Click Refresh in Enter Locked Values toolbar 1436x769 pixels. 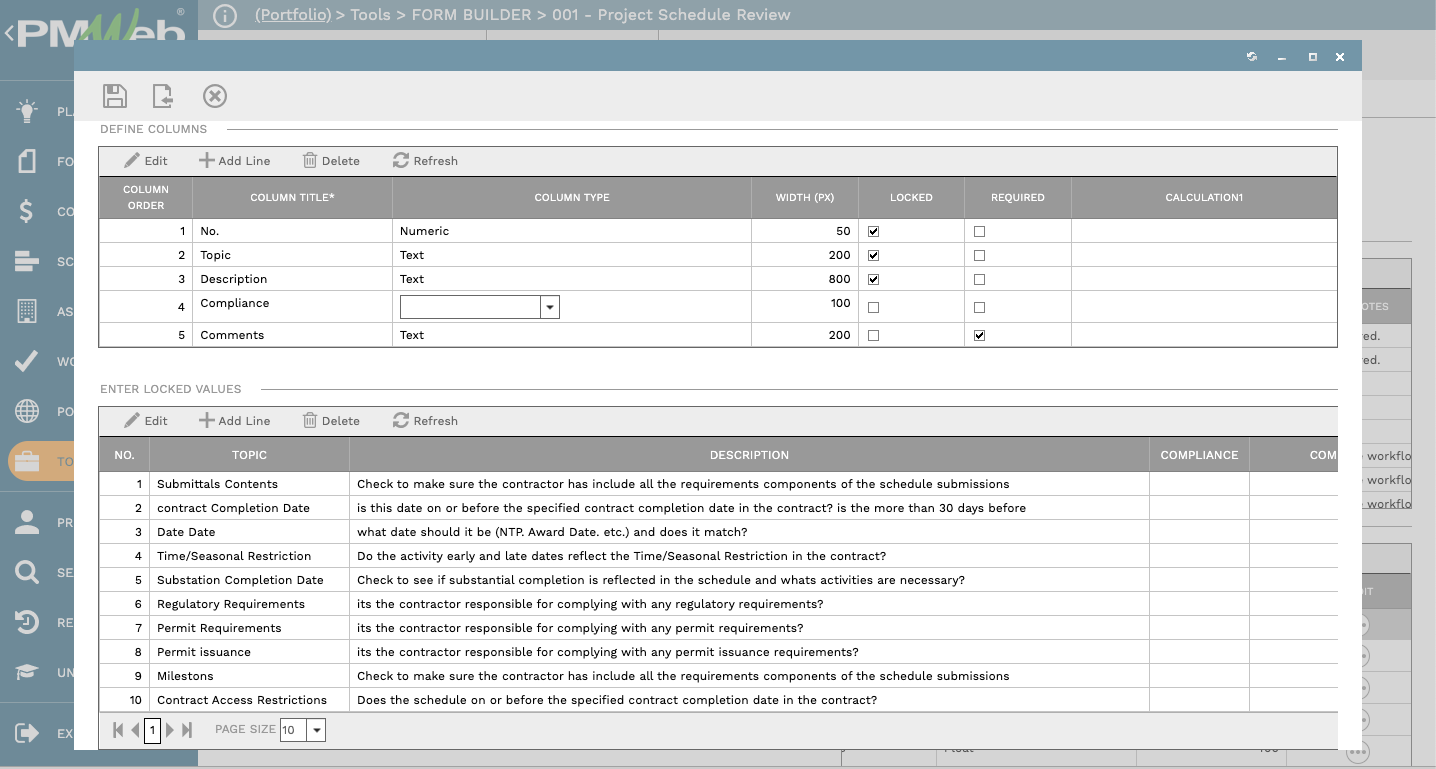click(425, 421)
